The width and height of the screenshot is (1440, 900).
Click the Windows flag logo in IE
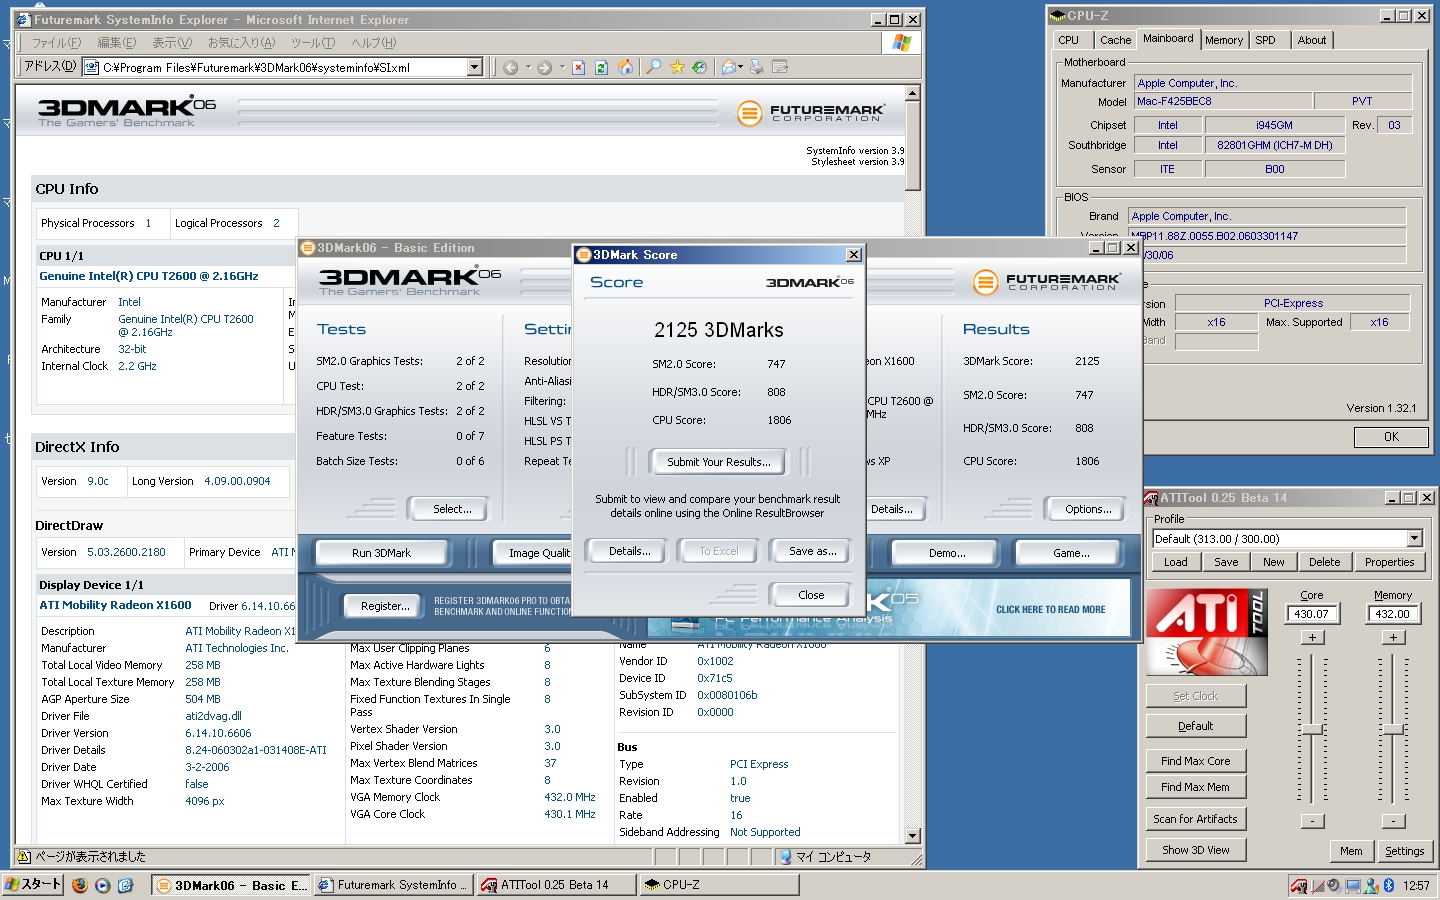coord(901,42)
